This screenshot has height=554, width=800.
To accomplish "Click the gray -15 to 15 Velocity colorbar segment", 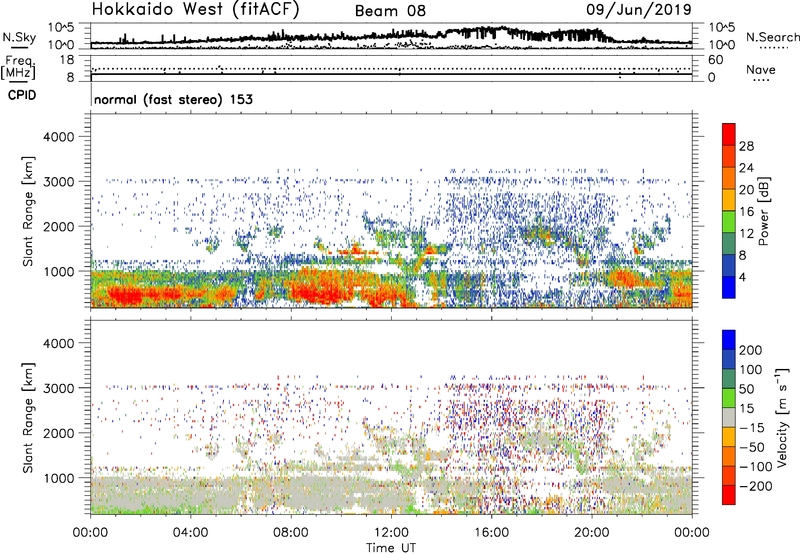I will (x=729, y=418).
